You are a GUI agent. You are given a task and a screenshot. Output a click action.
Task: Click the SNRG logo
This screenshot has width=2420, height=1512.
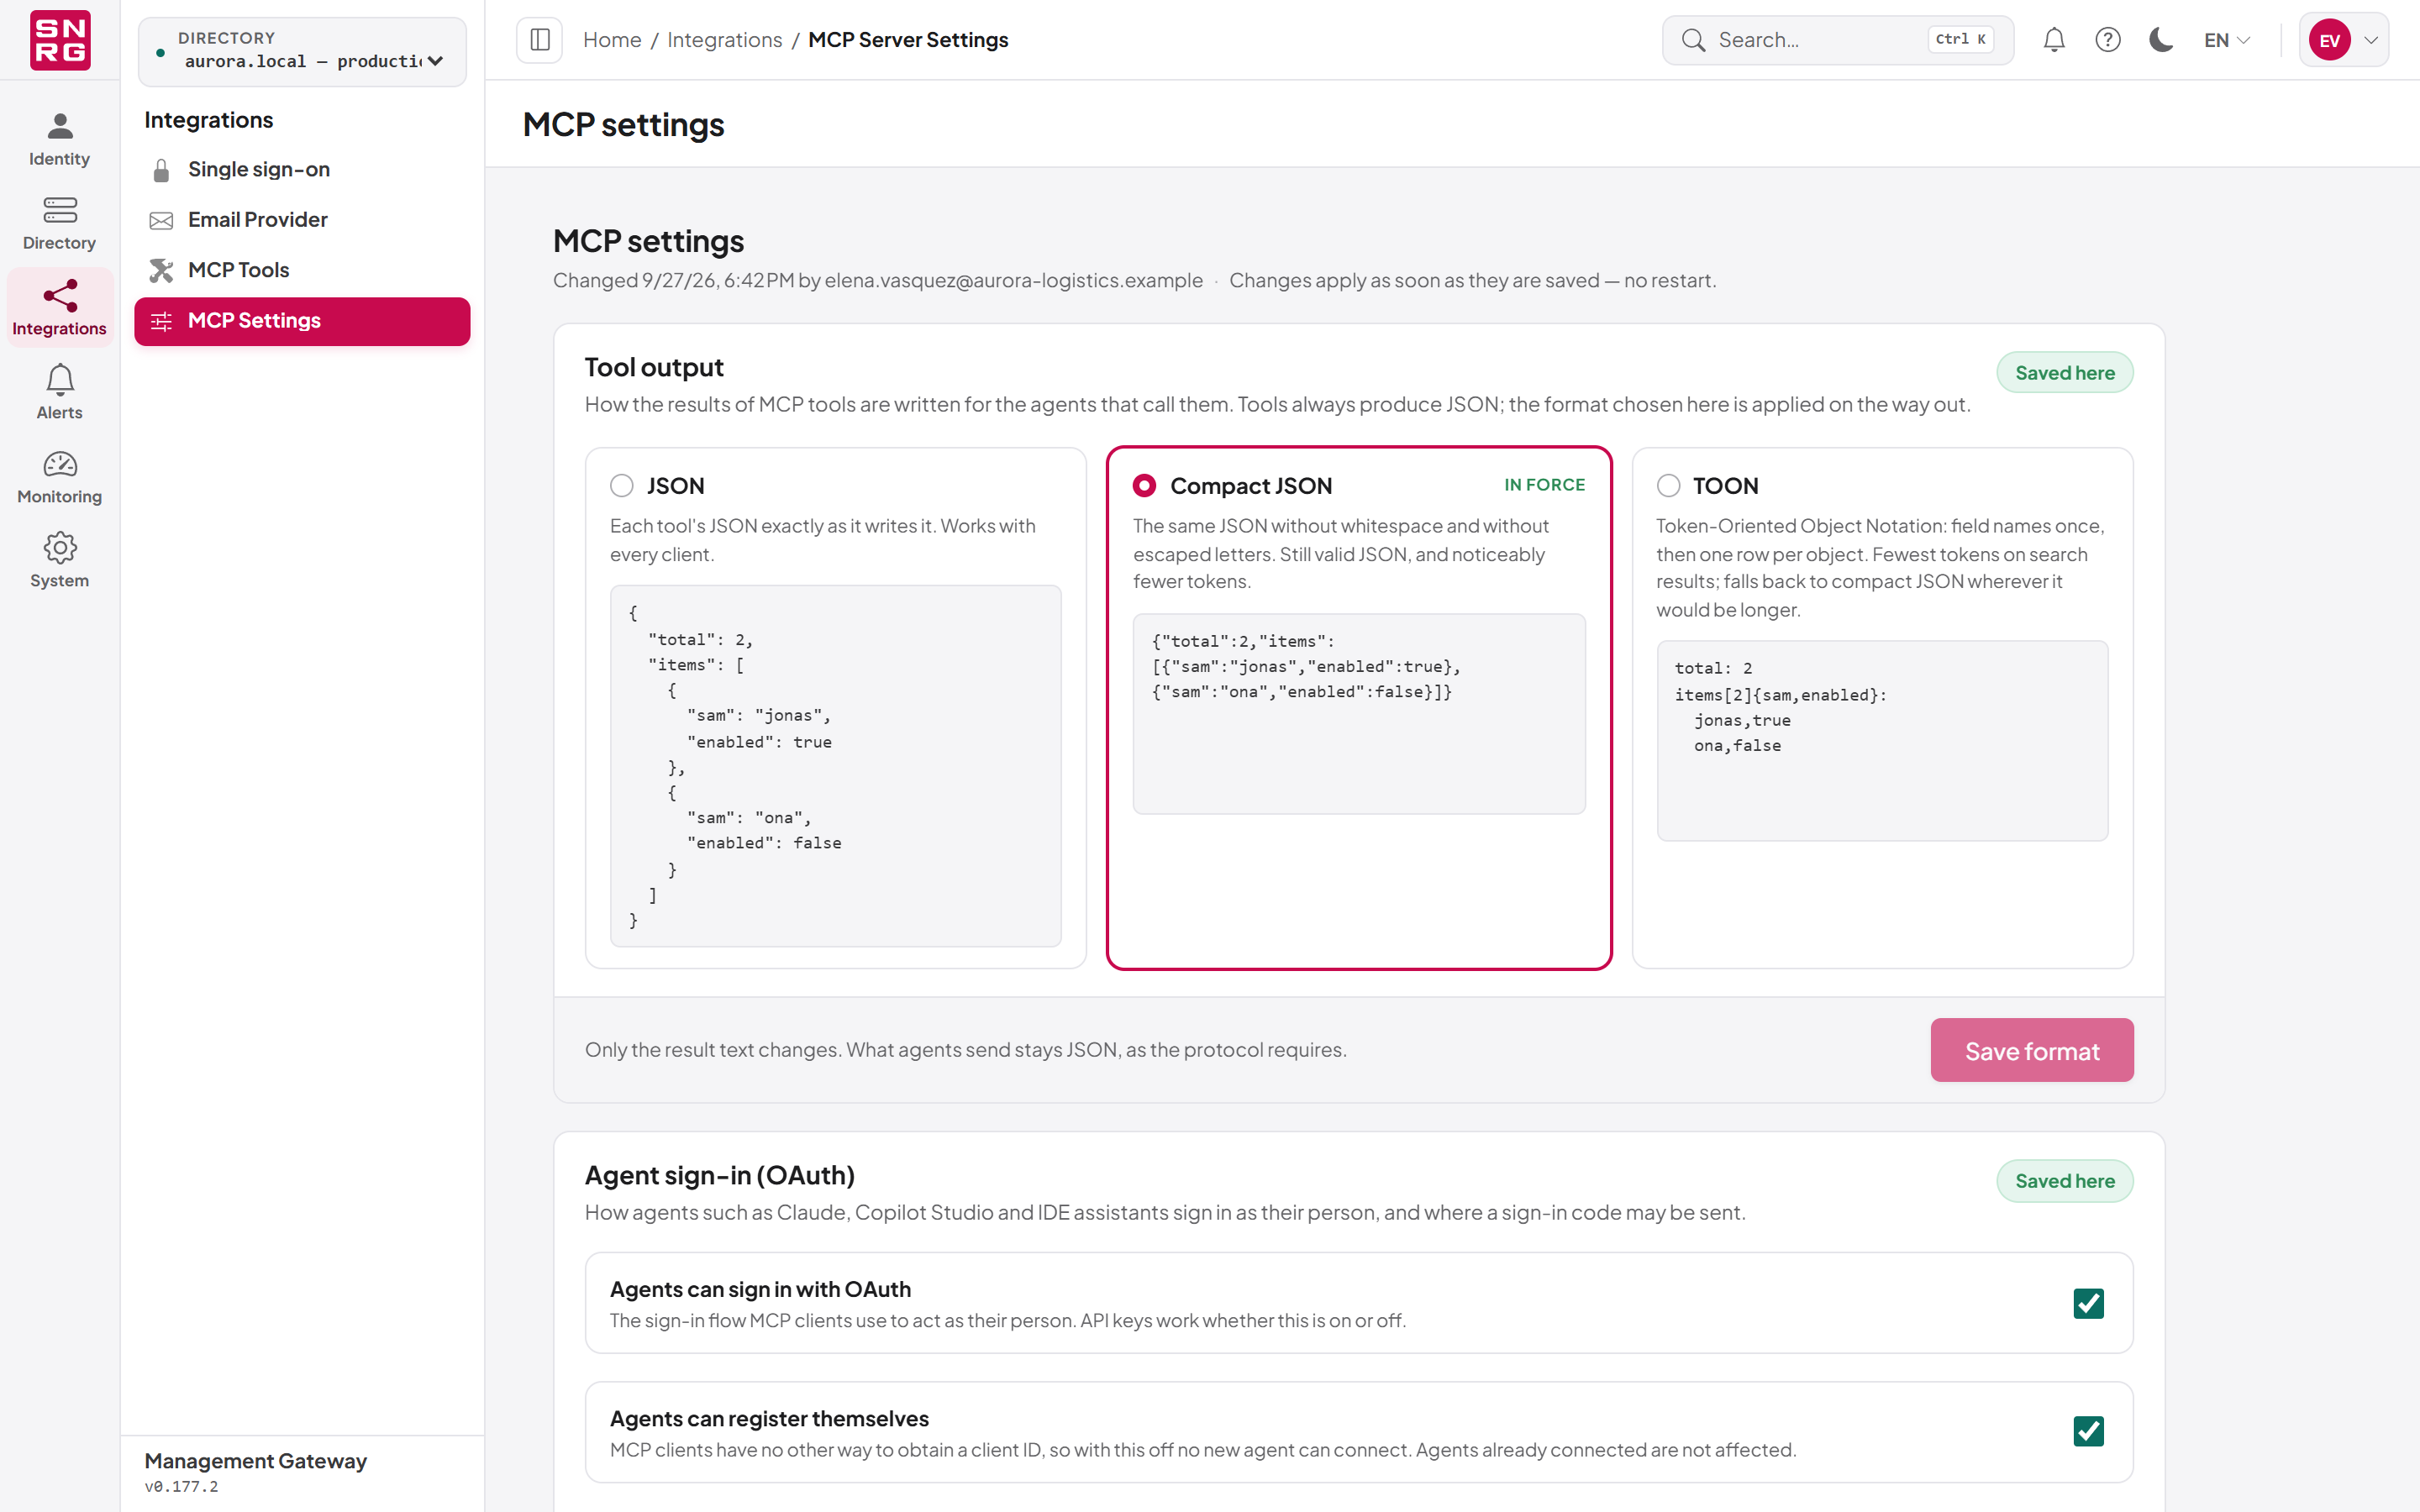(60, 40)
